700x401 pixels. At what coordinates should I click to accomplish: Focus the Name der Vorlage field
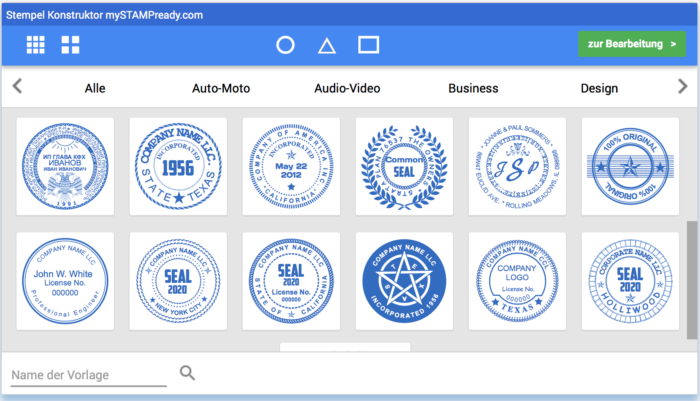point(88,375)
